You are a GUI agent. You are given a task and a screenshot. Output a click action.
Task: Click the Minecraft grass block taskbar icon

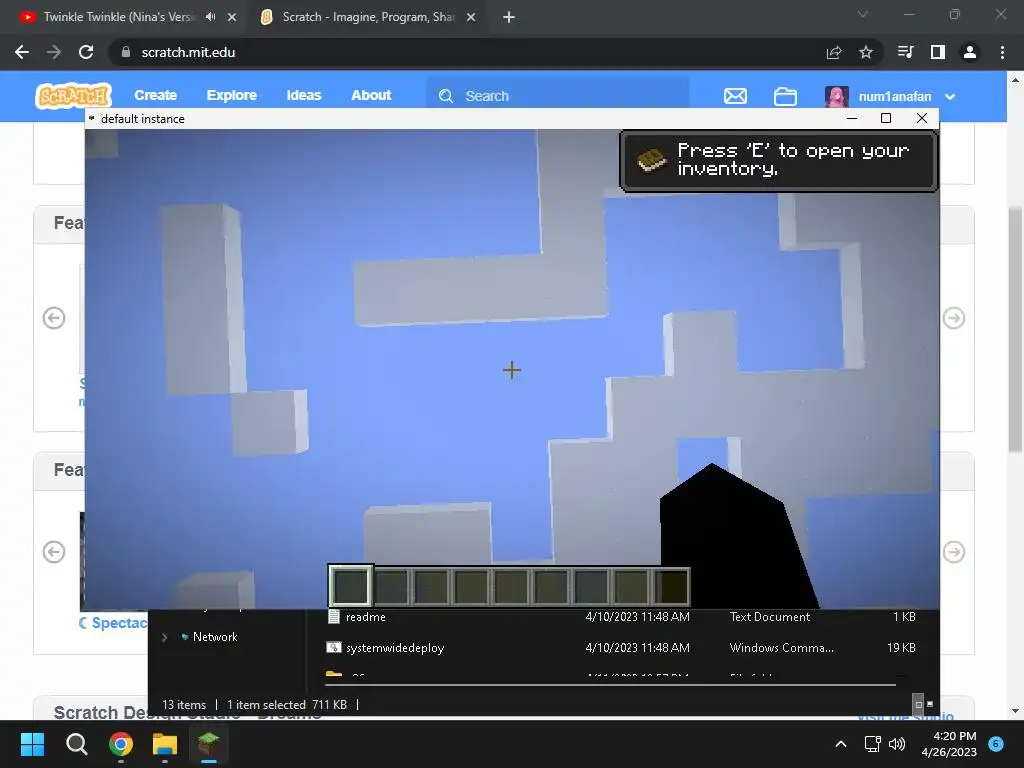click(208, 744)
